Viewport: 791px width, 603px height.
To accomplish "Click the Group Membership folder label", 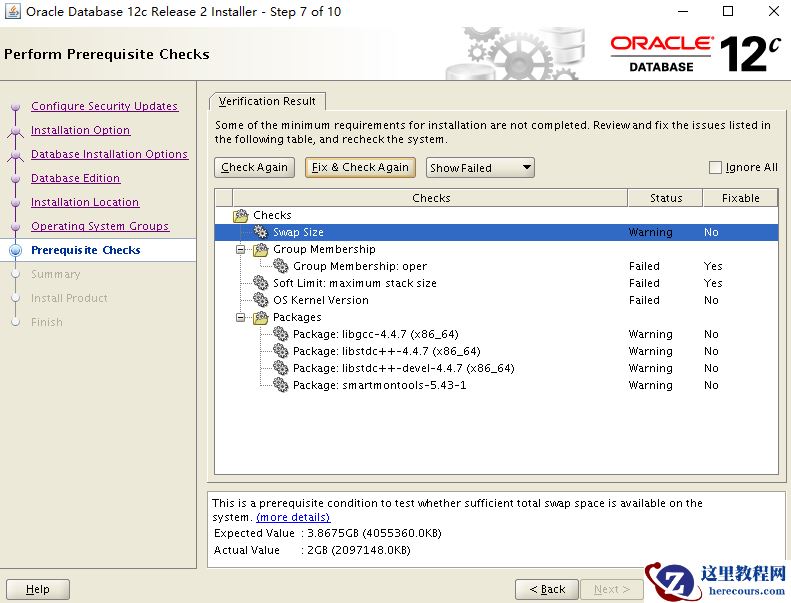I will click(324, 249).
